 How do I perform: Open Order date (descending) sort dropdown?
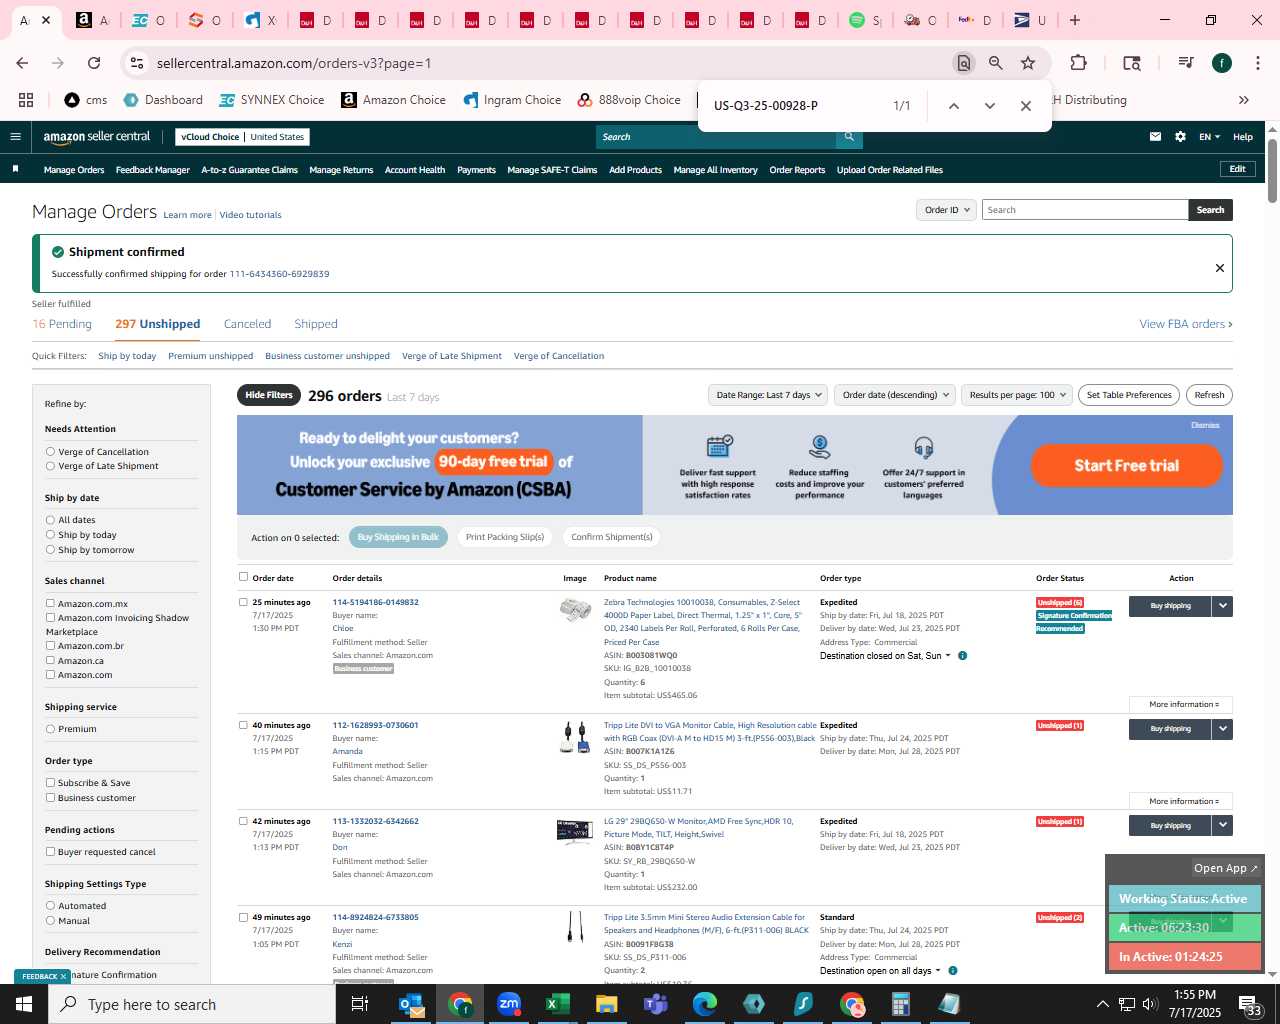(x=895, y=395)
